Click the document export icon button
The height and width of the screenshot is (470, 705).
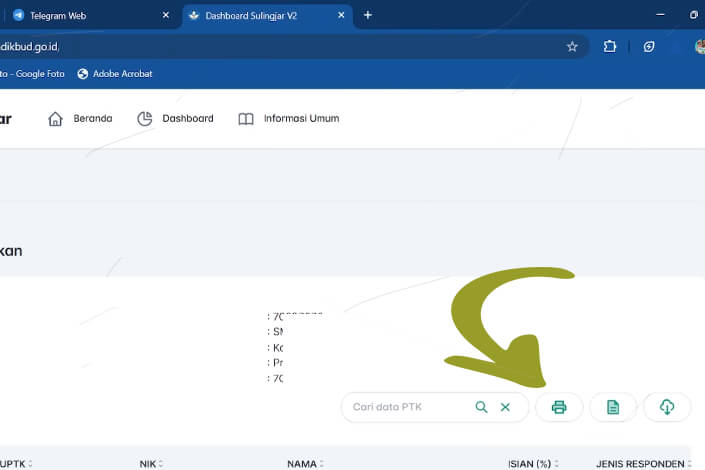pos(613,407)
